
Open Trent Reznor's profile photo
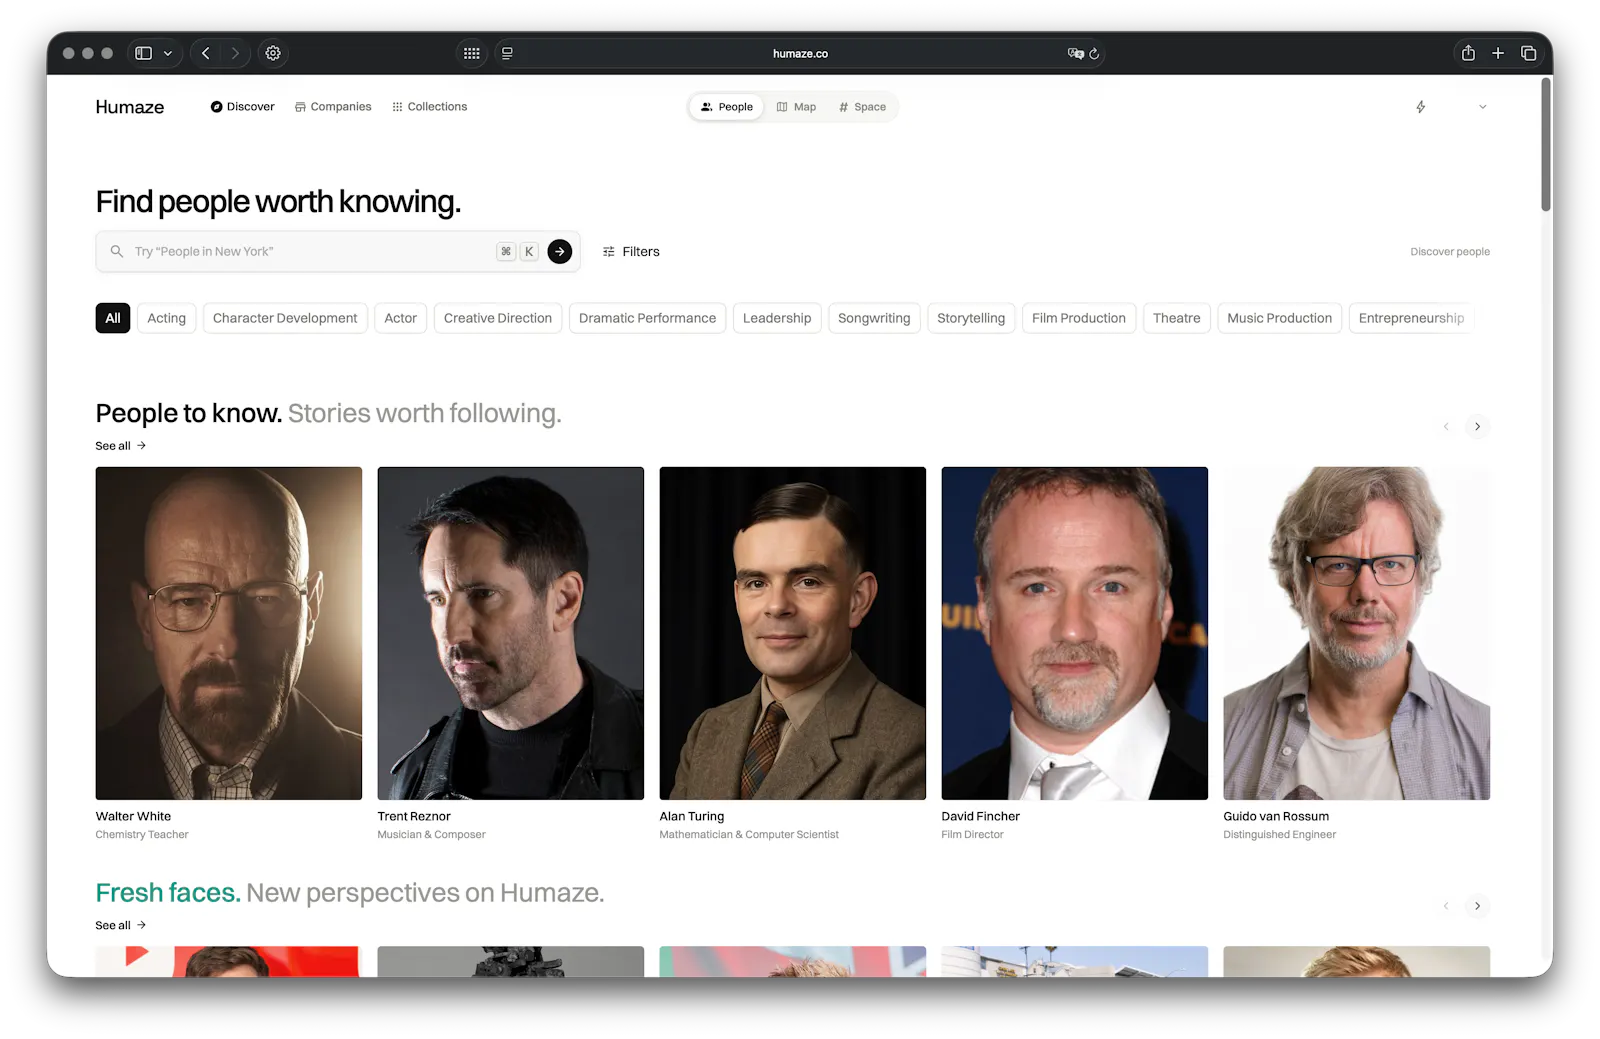point(511,633)
